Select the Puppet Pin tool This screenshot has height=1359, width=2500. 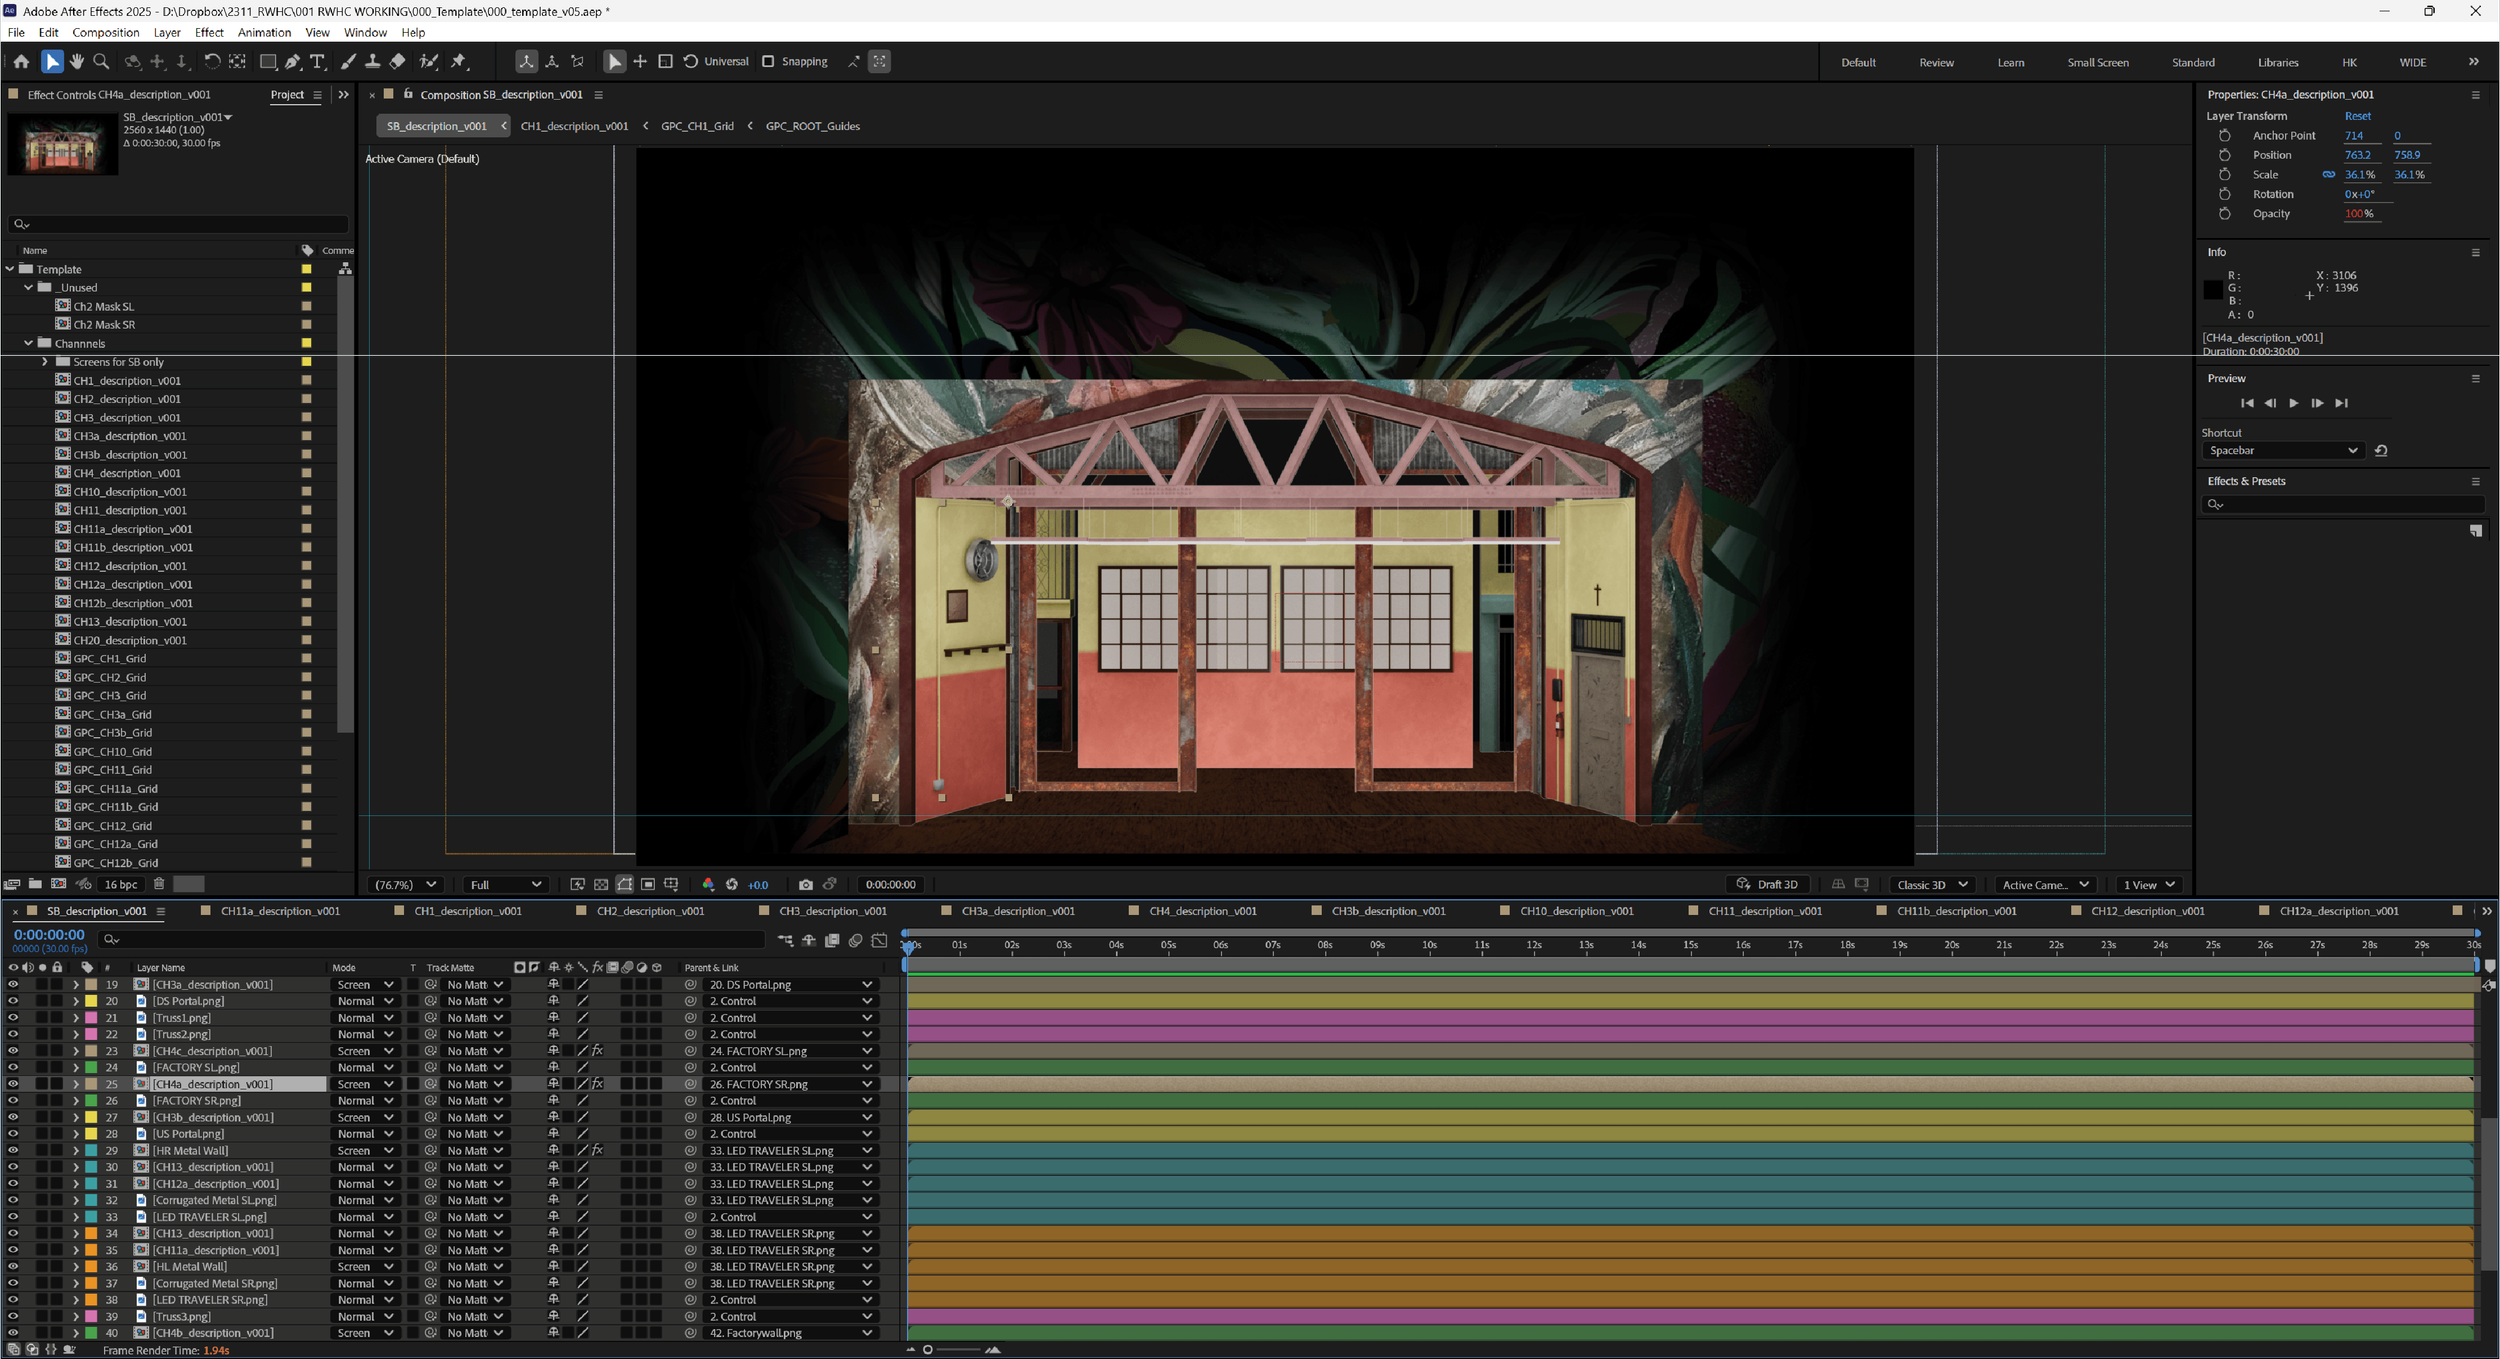coord(459,62)
